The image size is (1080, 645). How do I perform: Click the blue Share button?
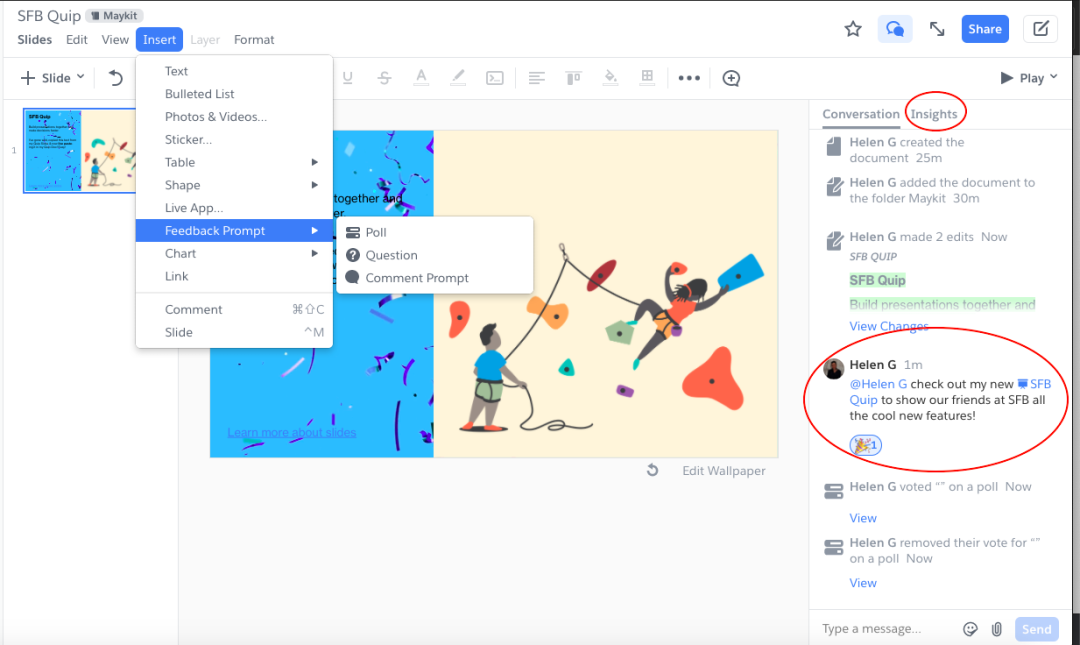985,29
